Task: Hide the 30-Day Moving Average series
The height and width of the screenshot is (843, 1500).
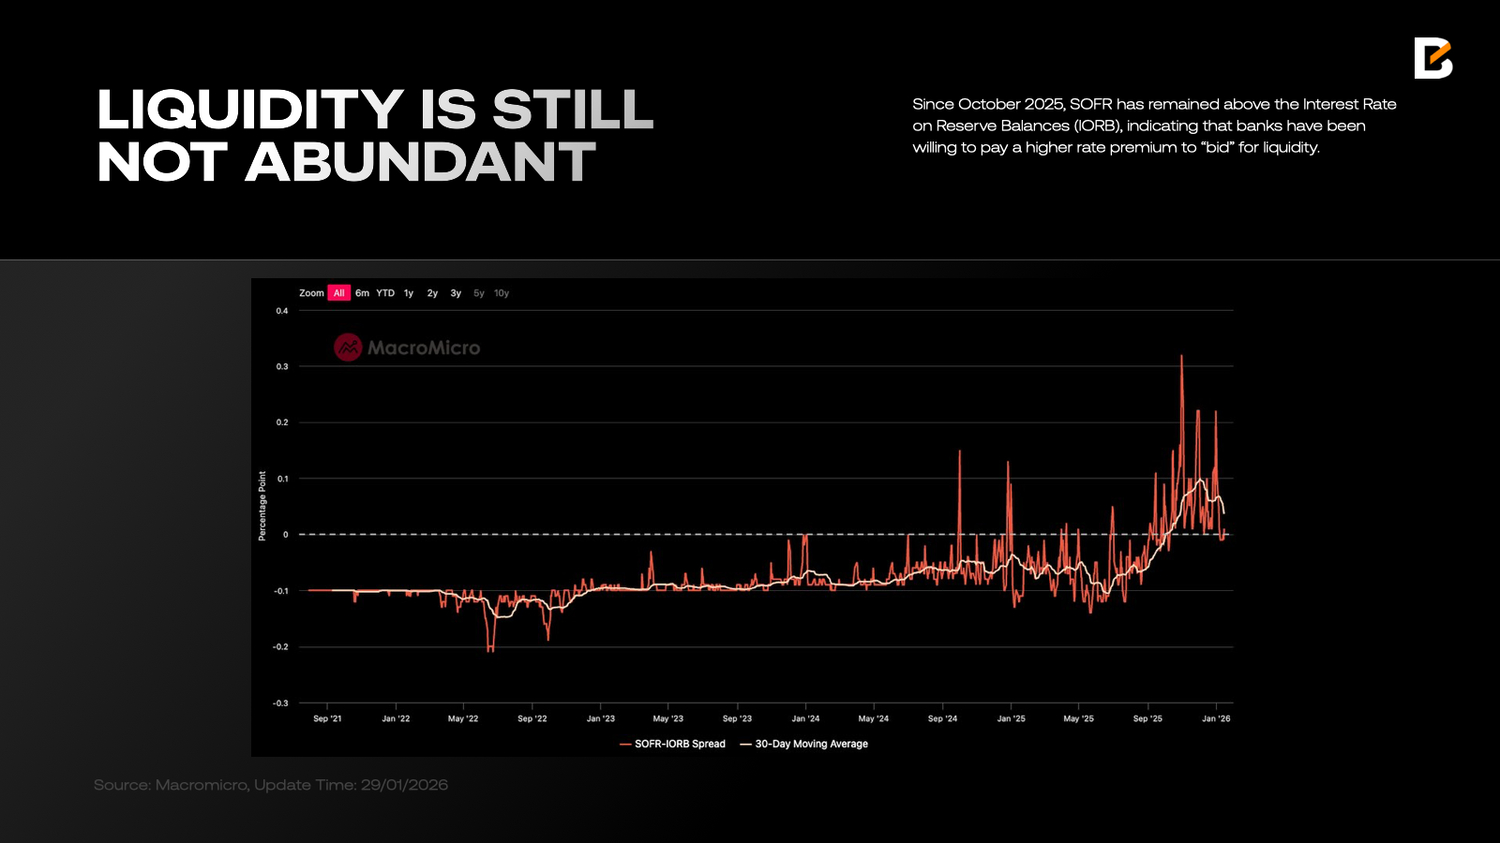Action: coord(811,744)
